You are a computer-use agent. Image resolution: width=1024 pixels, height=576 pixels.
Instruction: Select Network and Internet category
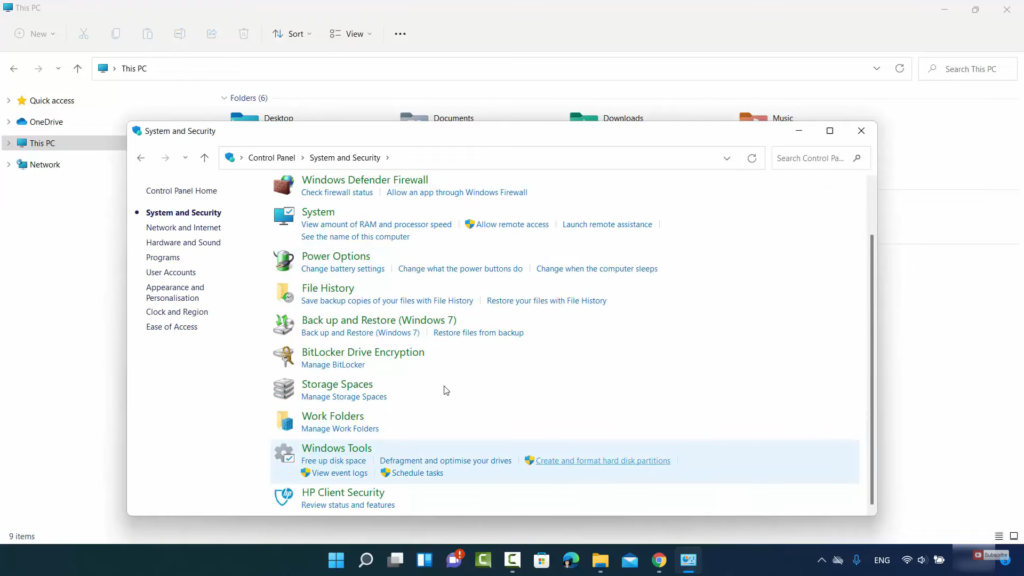tap(183, 228)
